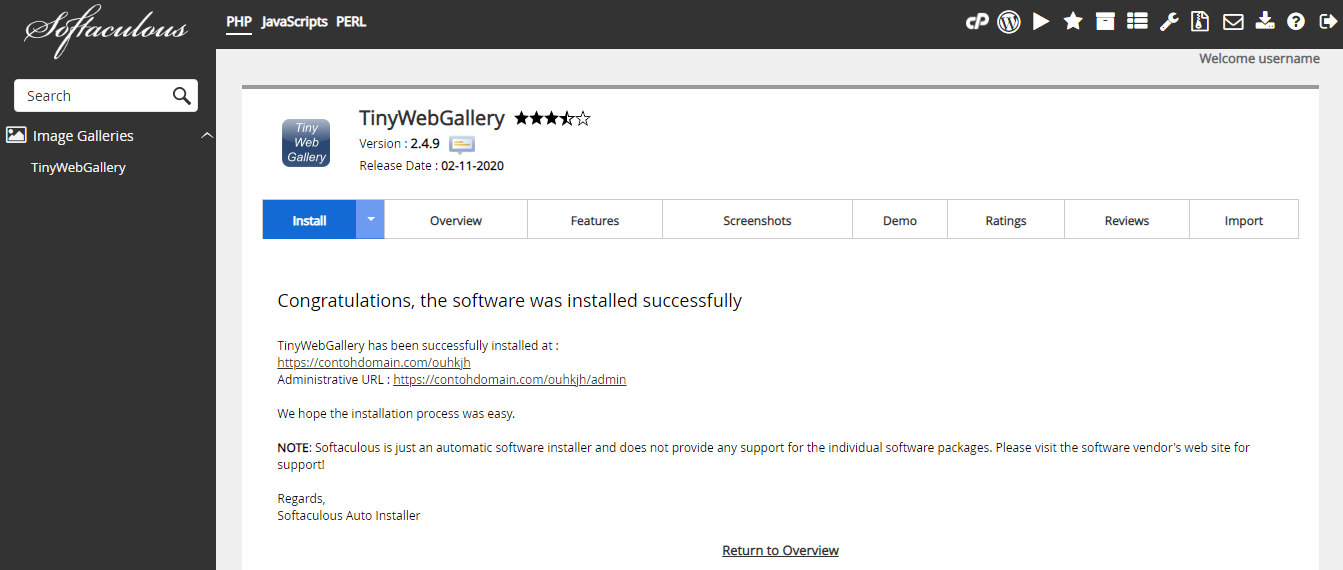The image size is (1343, 570).
Task: Open the wrench settings icon
Action: (x=1169, y=21)
